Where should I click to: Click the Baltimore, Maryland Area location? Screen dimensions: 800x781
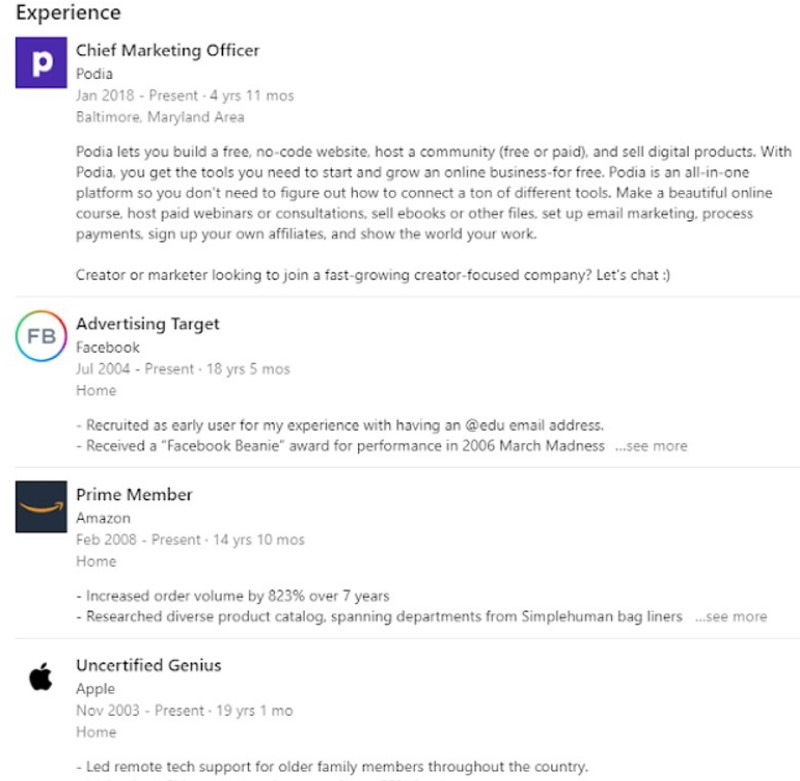tap(160, 117)
